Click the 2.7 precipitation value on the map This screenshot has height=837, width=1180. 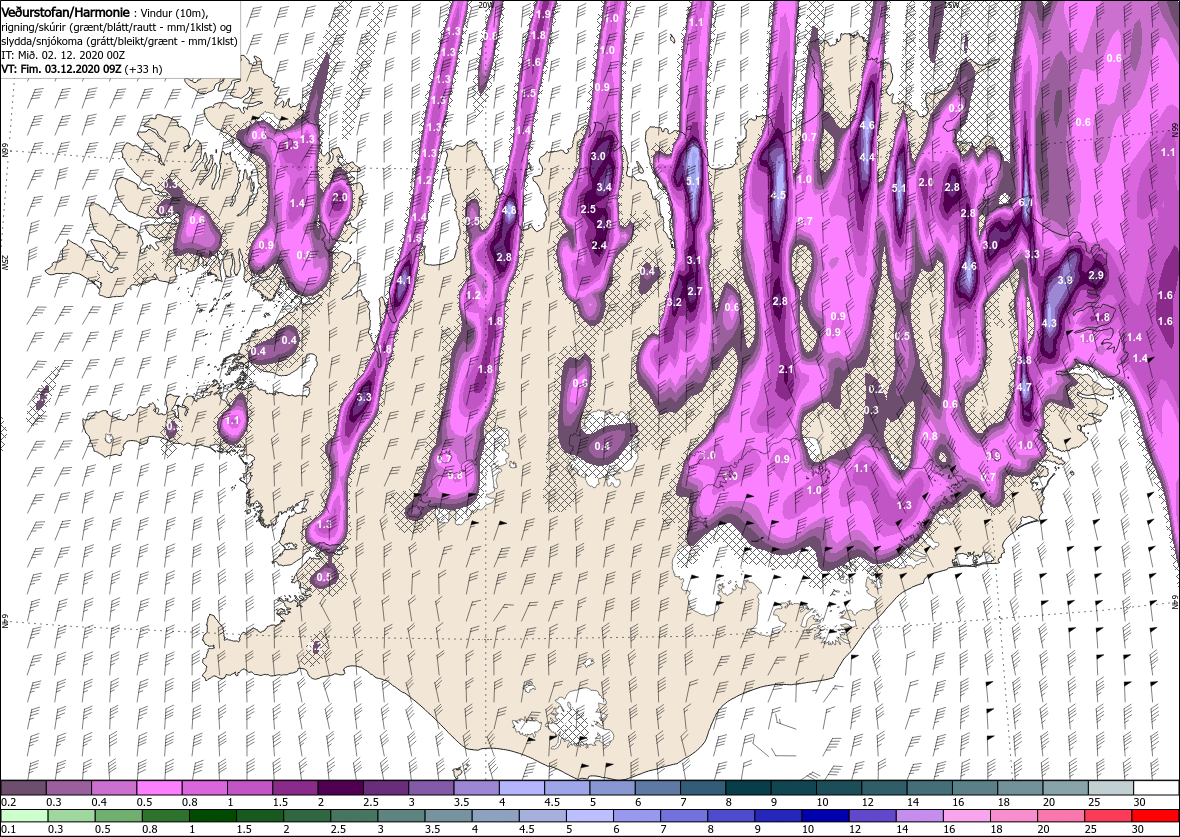[695, 291]
